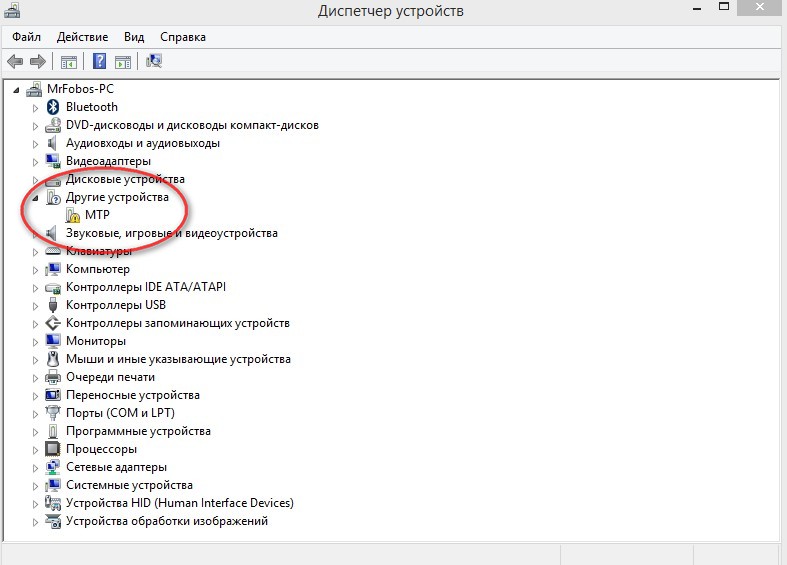
Task: Click the show/hide console tree toolbar icon
Action: (69, 62)
